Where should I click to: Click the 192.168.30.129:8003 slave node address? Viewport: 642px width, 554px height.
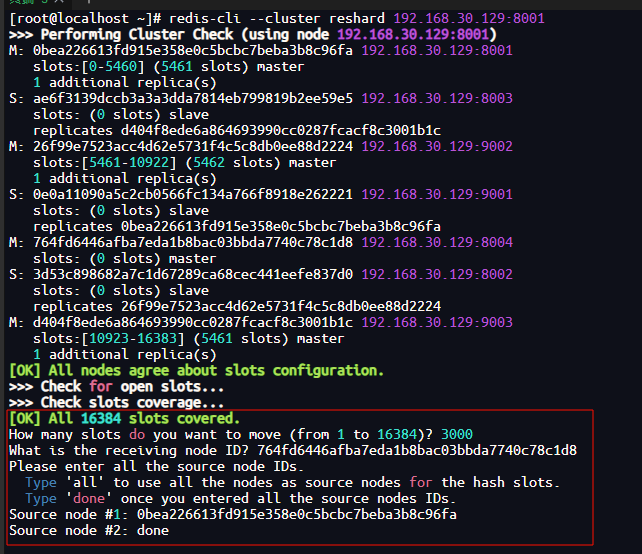436,98
